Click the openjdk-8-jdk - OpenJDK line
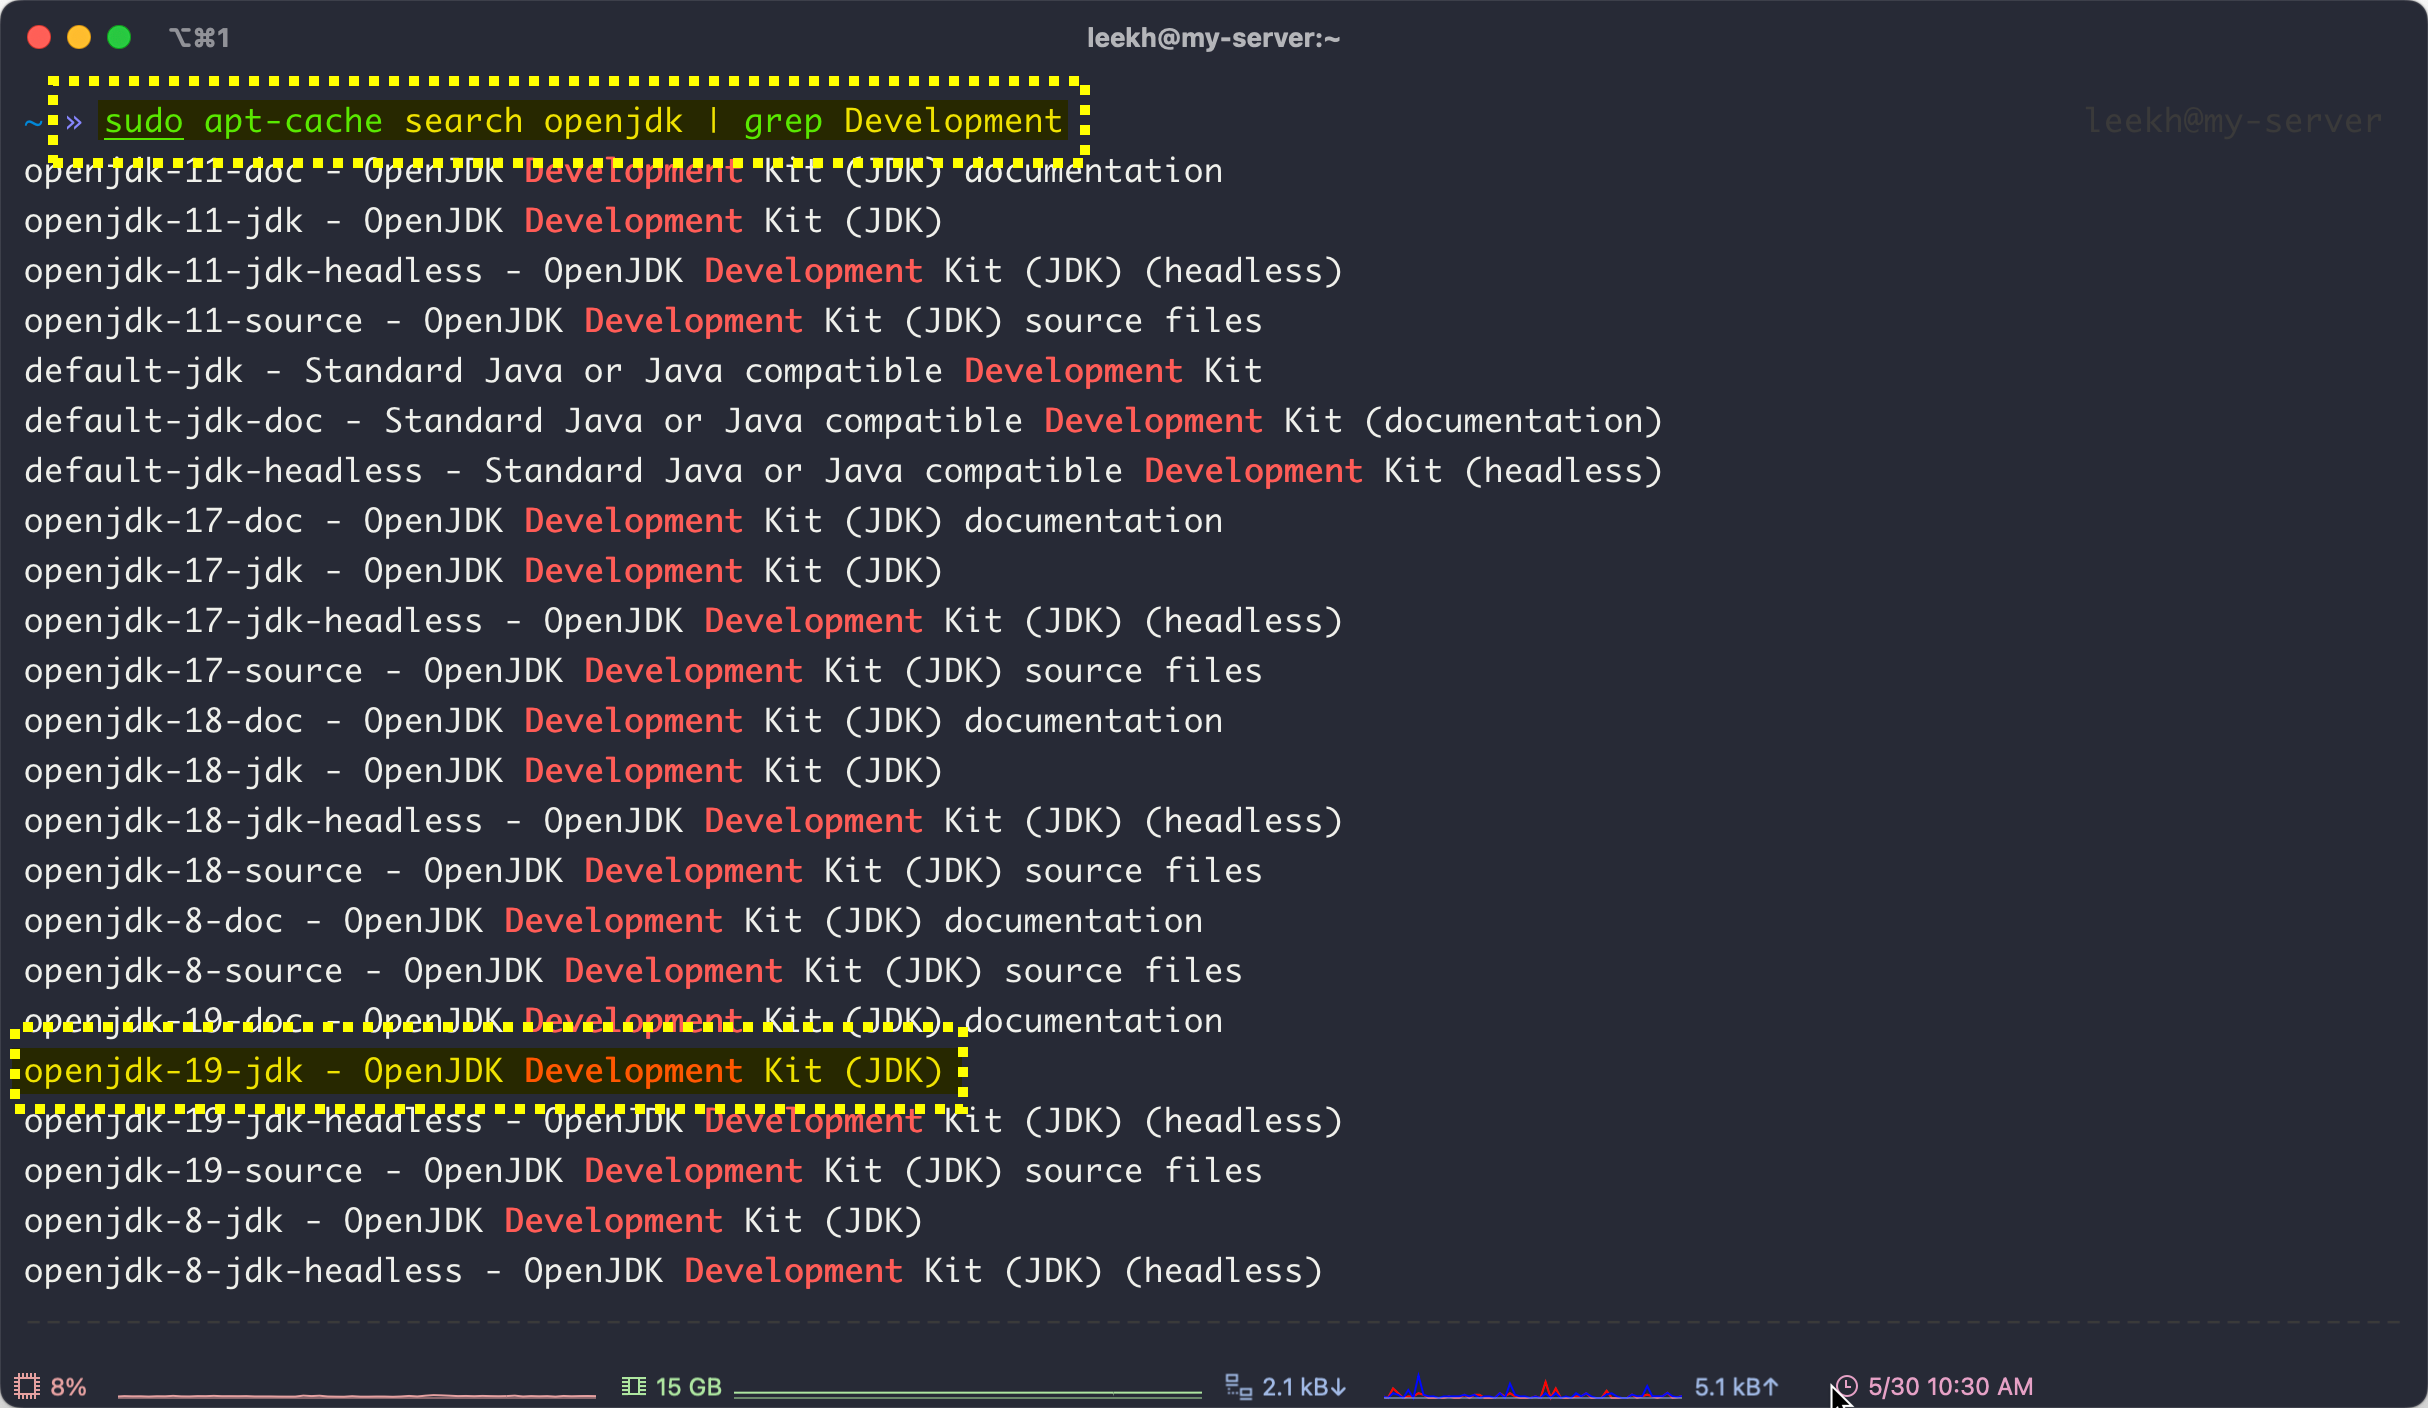Viewport: 2428px width, 1408px height. tap(473, 1221)
